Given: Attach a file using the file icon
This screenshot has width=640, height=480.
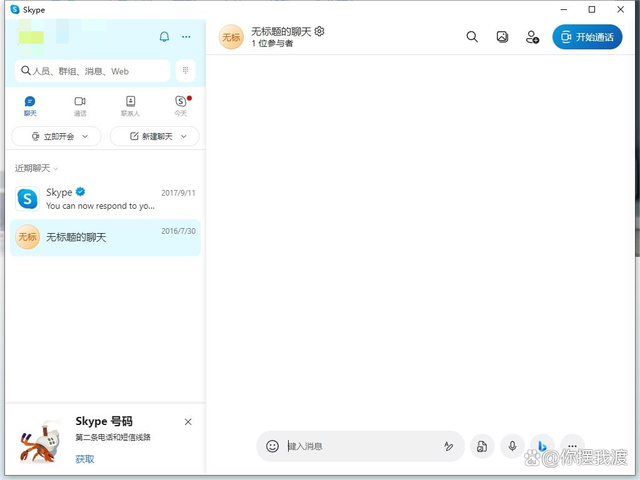Looking at the screenshot, I should click(482, 447).
